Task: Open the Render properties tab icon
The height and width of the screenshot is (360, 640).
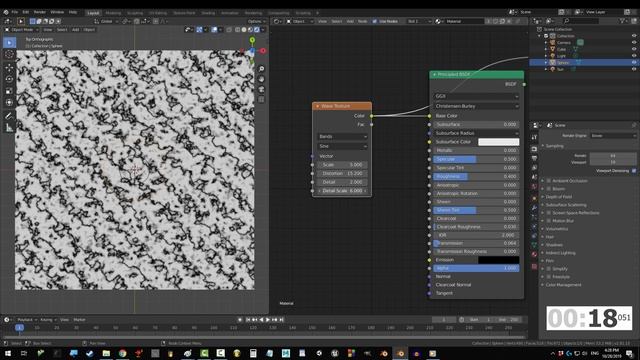Action: pos(534,149)
